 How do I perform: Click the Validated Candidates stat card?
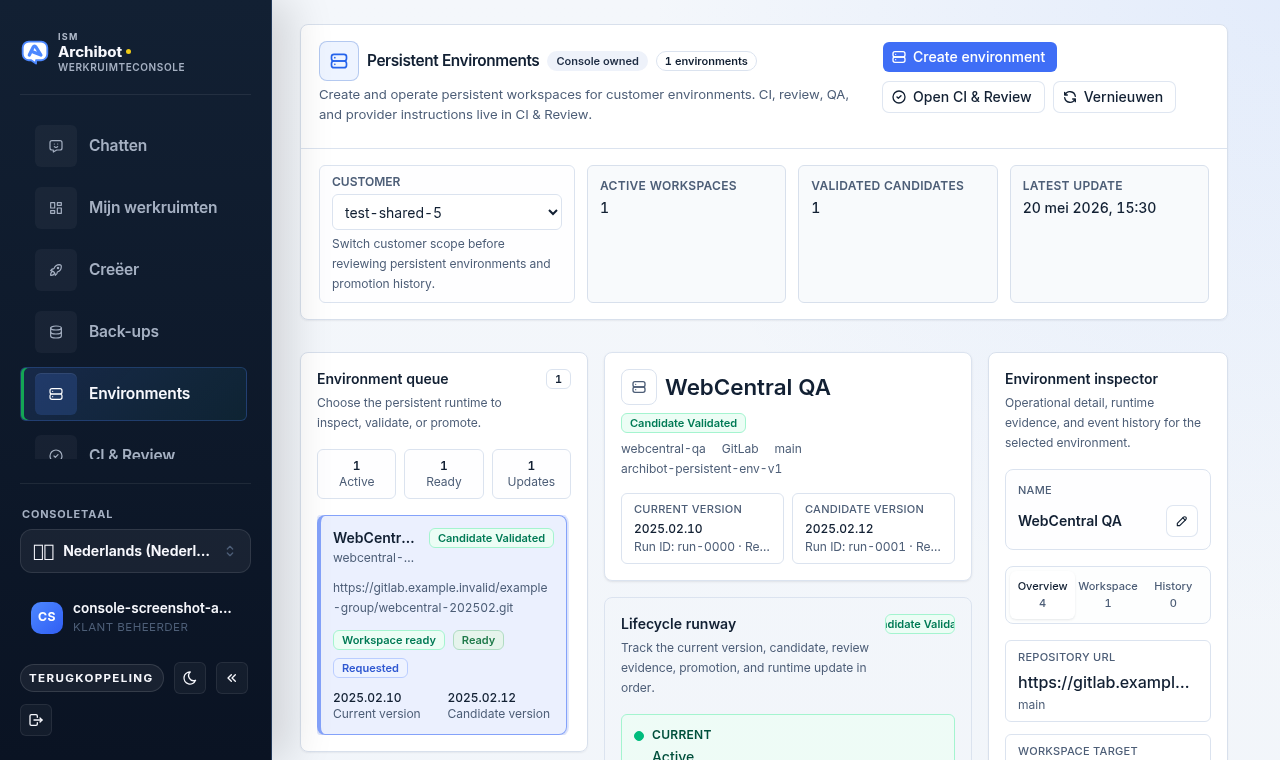(x=898, y=234)
